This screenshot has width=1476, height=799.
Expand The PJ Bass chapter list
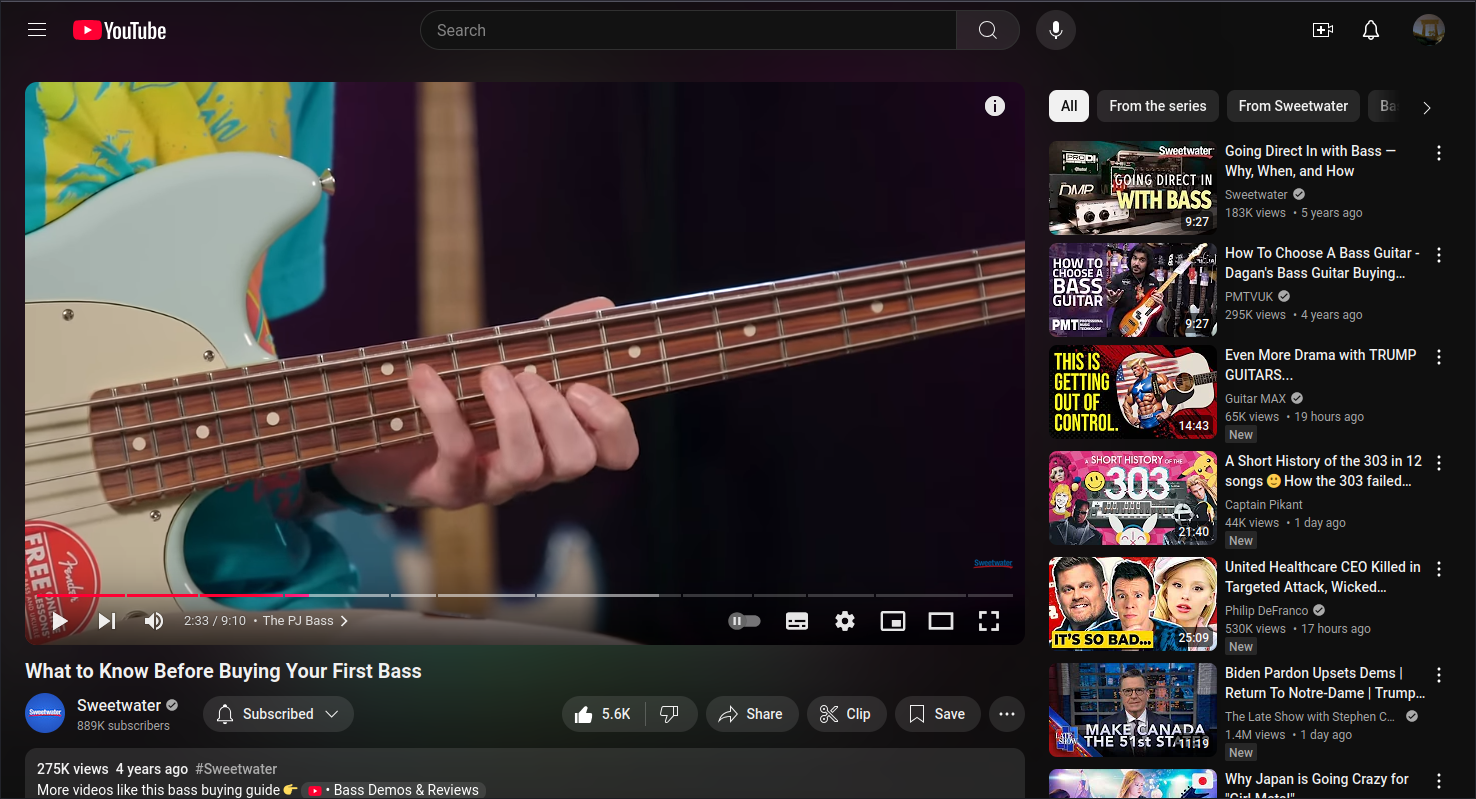pyautogui.click(x=305, y=621)
